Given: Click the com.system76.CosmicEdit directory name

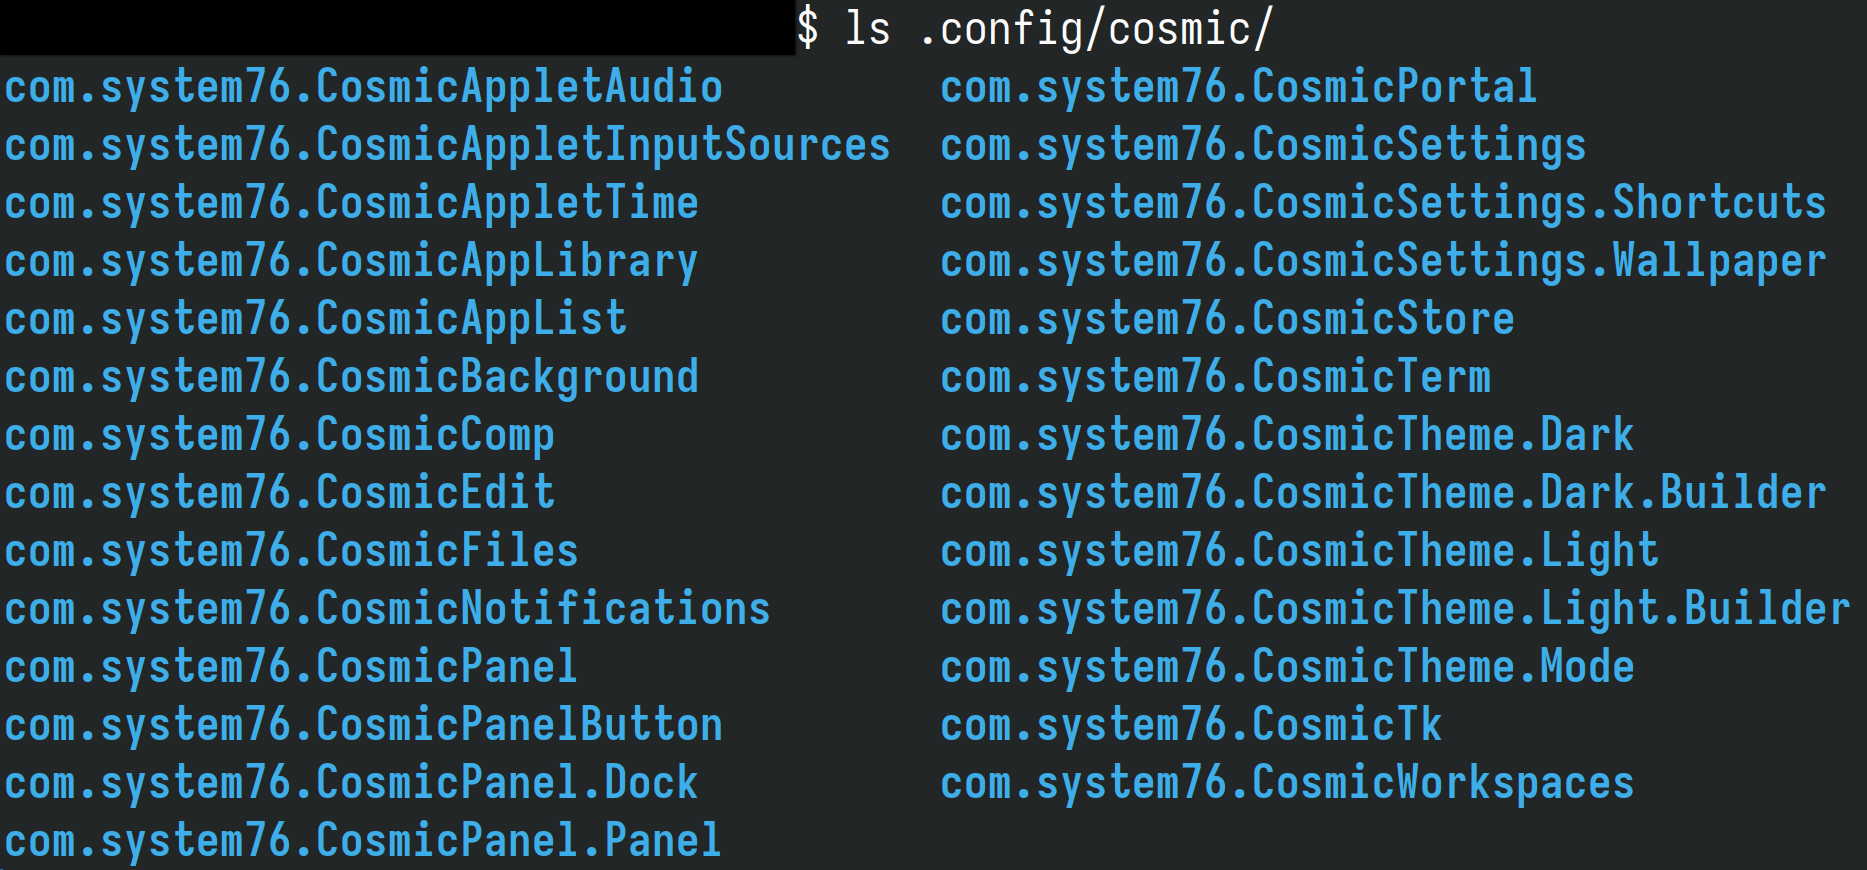Looking at the screenshot, I should tap(279, 493).
